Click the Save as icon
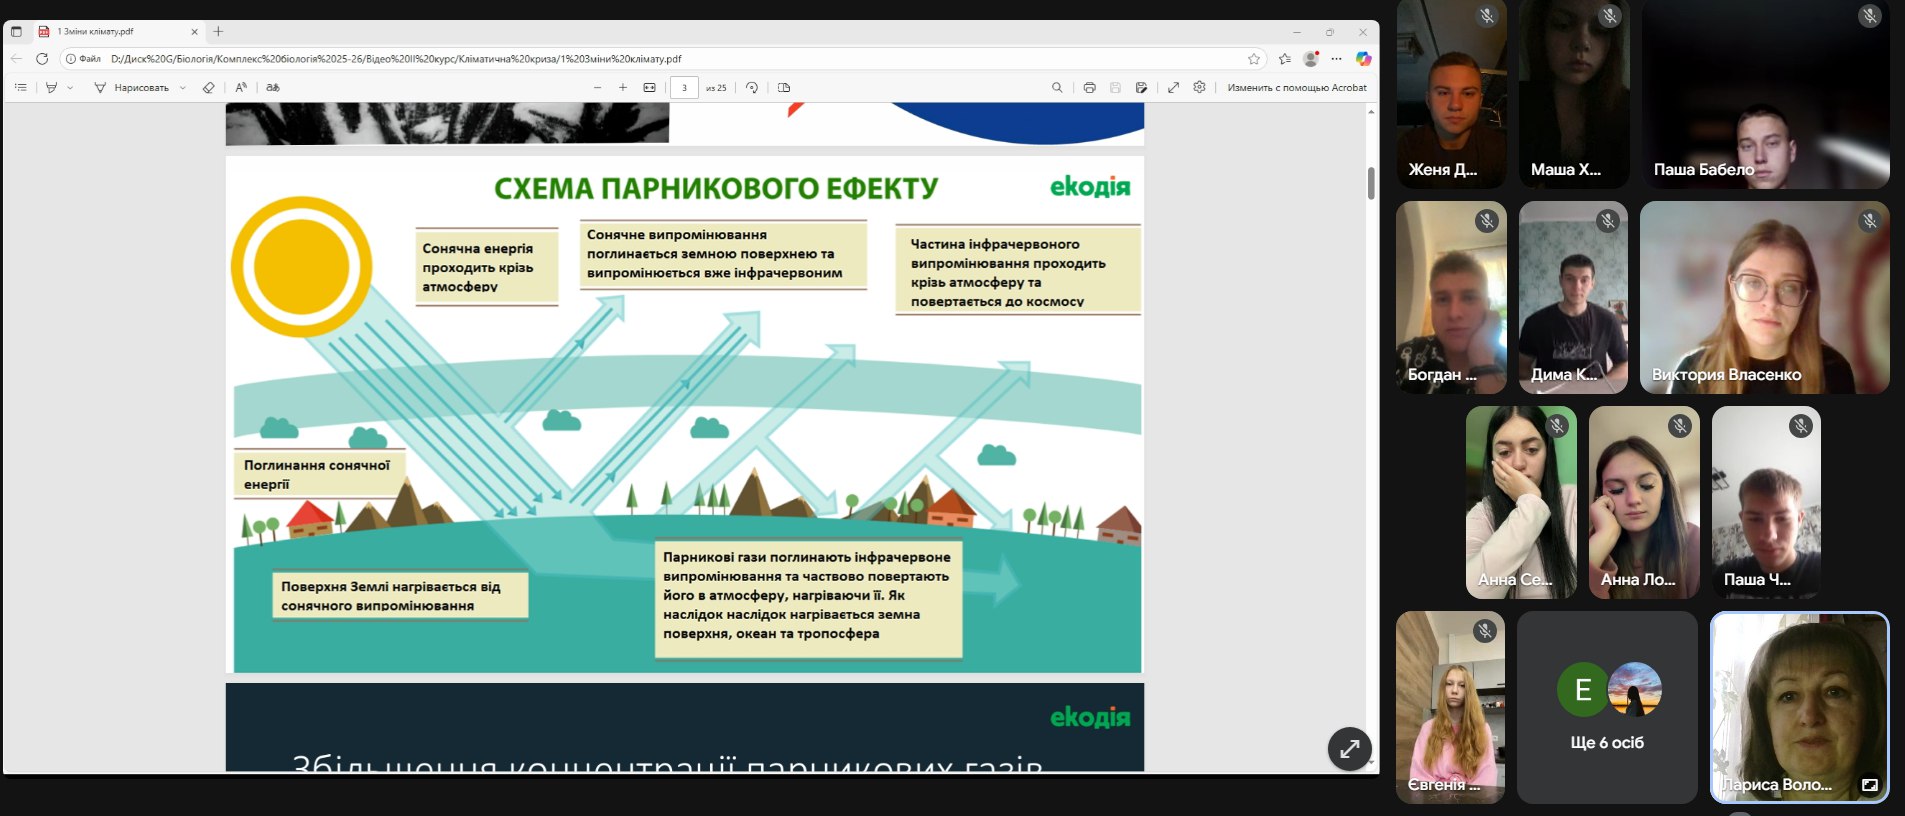The image size is (1905, 816). tap(1141, 88)
